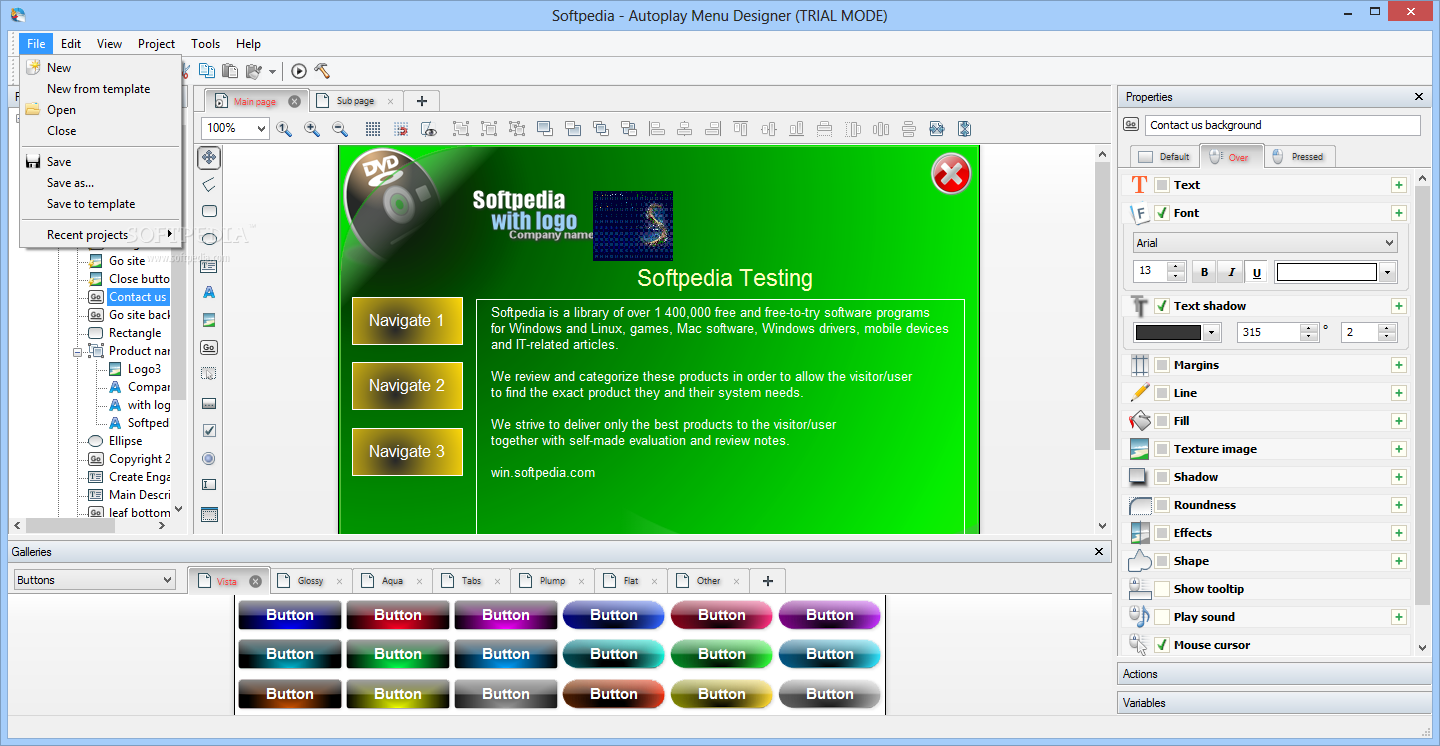This screenshot has width=1440, height=746.
Task: Enable the Fill property checkbox
Action: coord(1161,421)
